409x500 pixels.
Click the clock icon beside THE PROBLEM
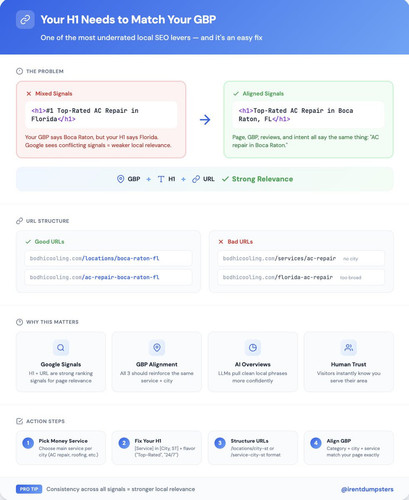pyautogui.click(x=20, y=71)
